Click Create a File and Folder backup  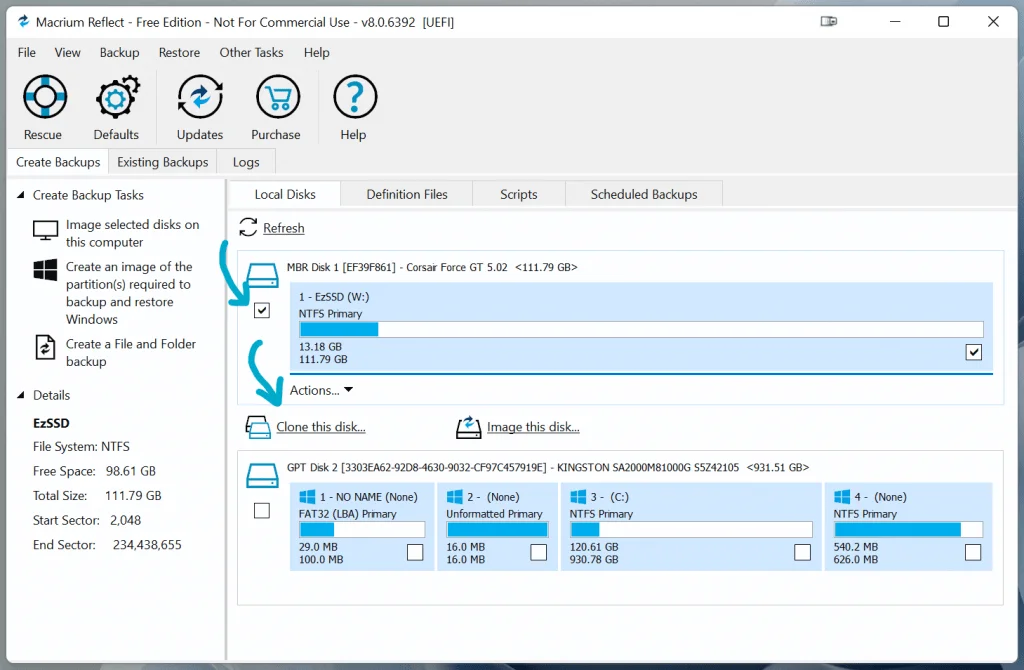click(x=131, y=353)
